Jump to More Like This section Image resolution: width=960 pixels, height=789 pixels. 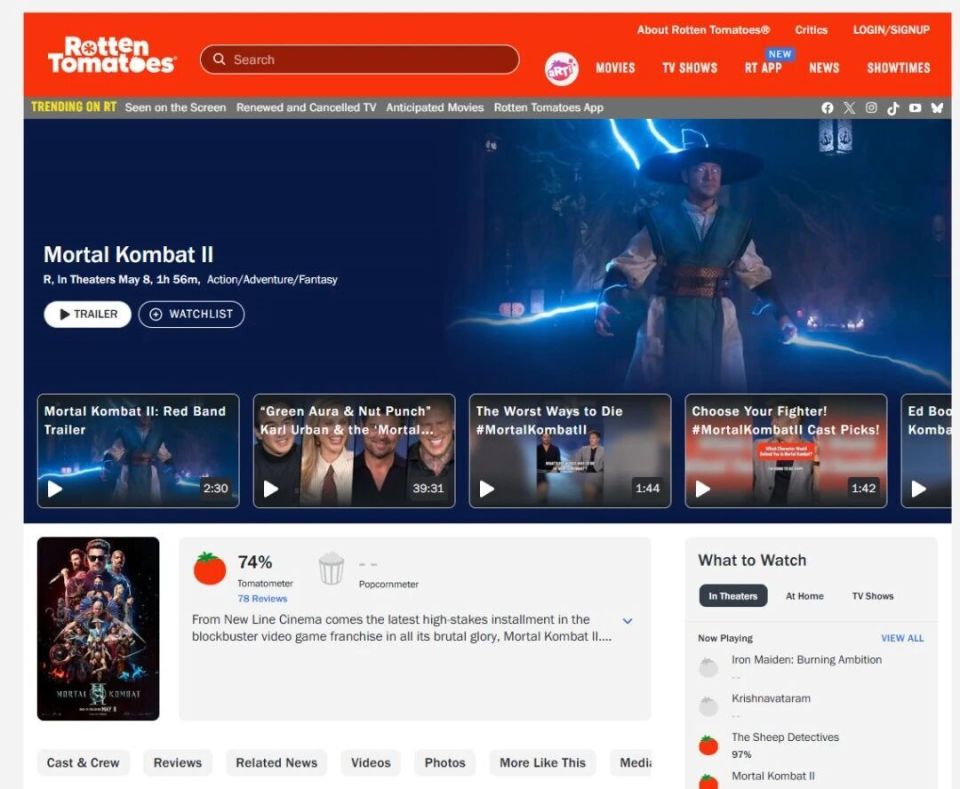click(x=542, y=763)
